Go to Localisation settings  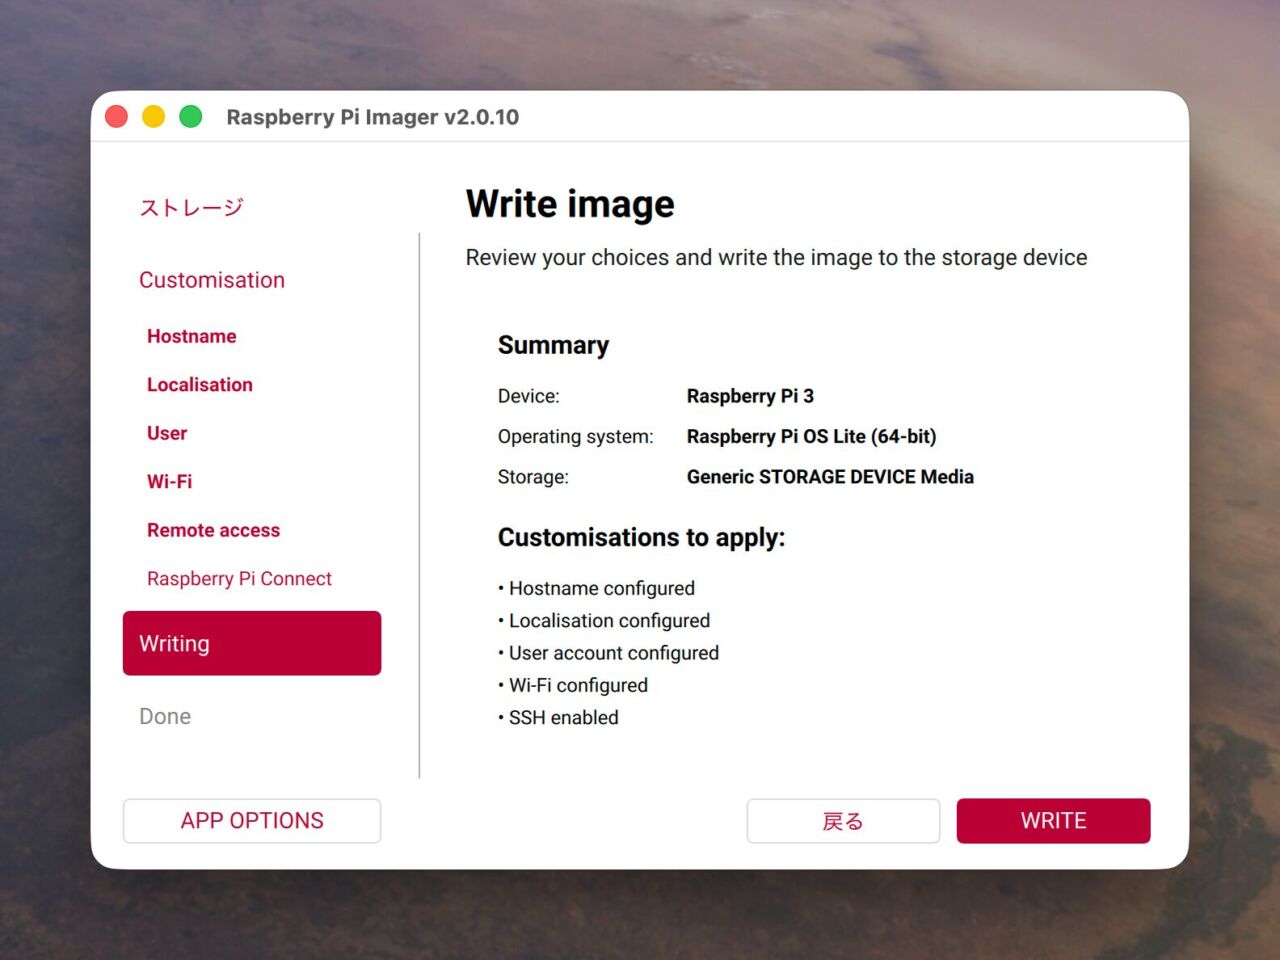click(x=200, y=385)
